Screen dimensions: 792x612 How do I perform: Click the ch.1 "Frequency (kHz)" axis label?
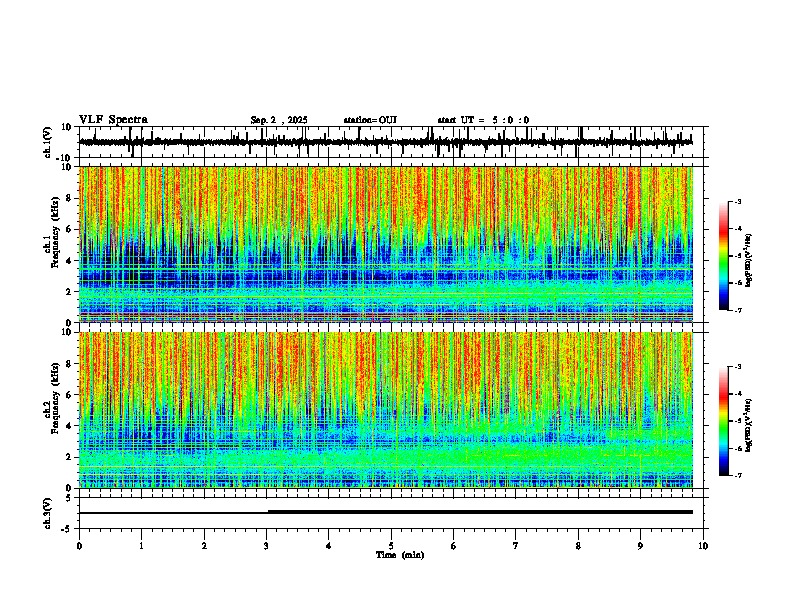click(55, 233)
